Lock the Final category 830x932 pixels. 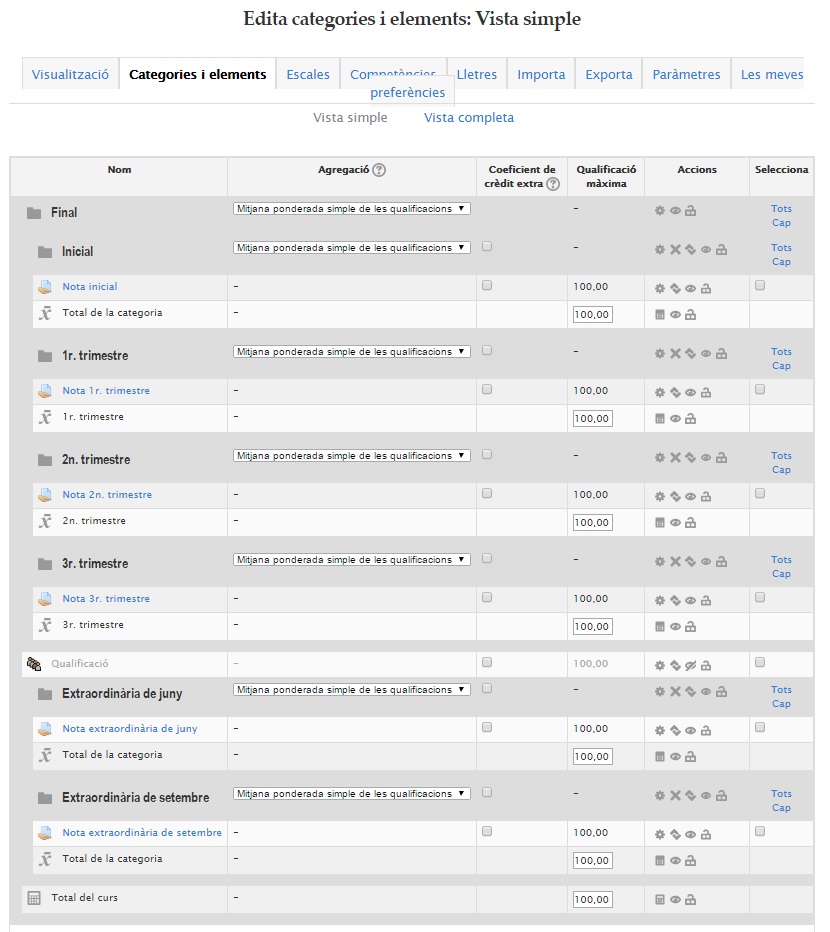click(x=690, y=210)
